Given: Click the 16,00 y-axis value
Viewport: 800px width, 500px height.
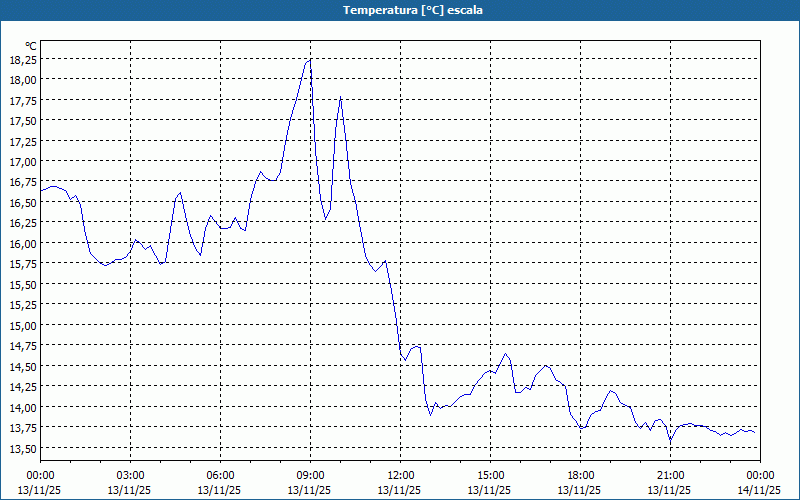Looking at the screenshot, I should [x=22, y=244].
